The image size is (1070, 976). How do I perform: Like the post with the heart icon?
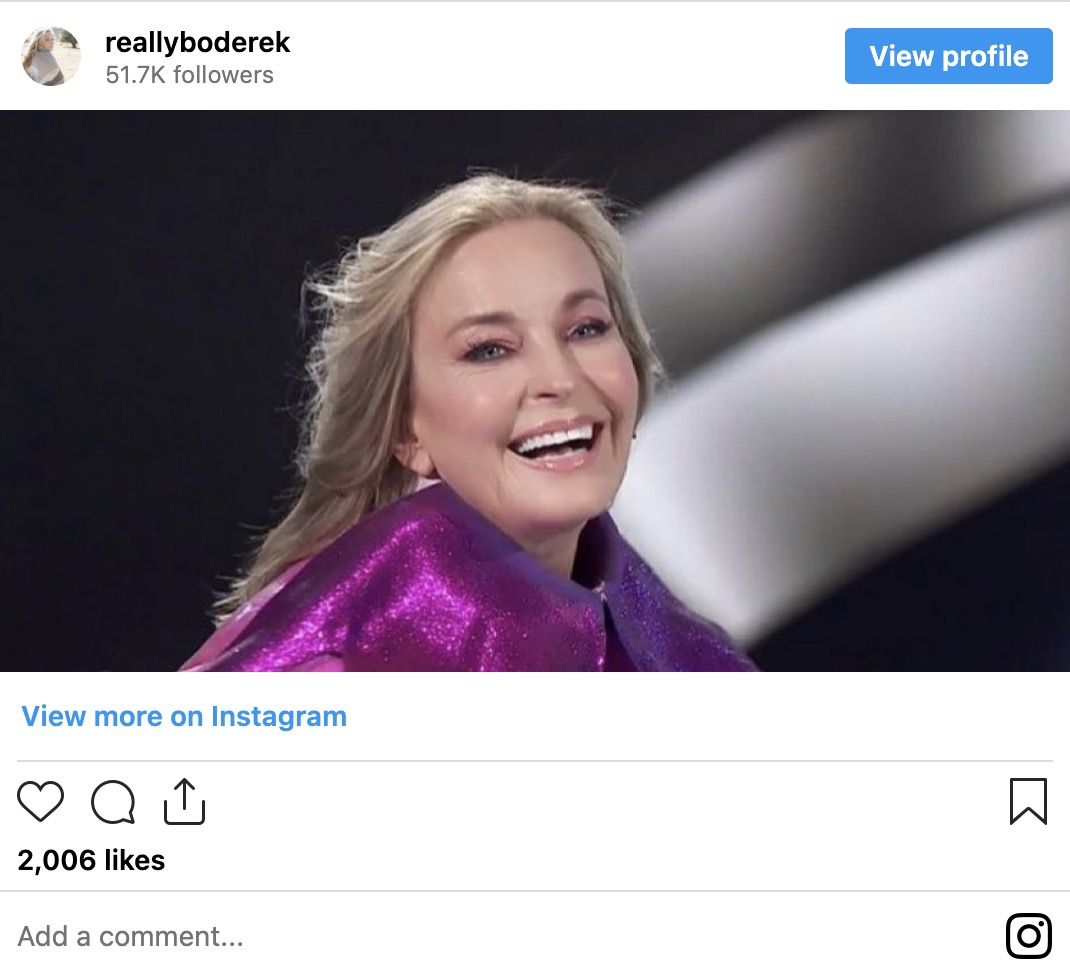(x=40, y=801)
